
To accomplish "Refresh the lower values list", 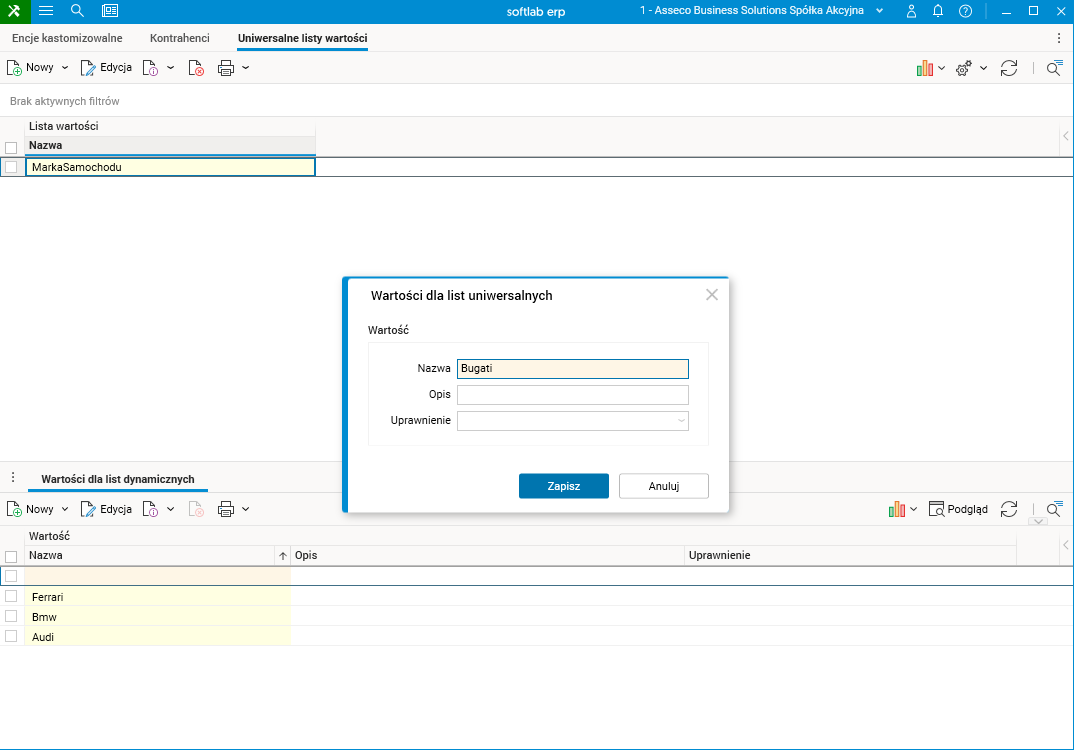I will tap(1009, 510).
